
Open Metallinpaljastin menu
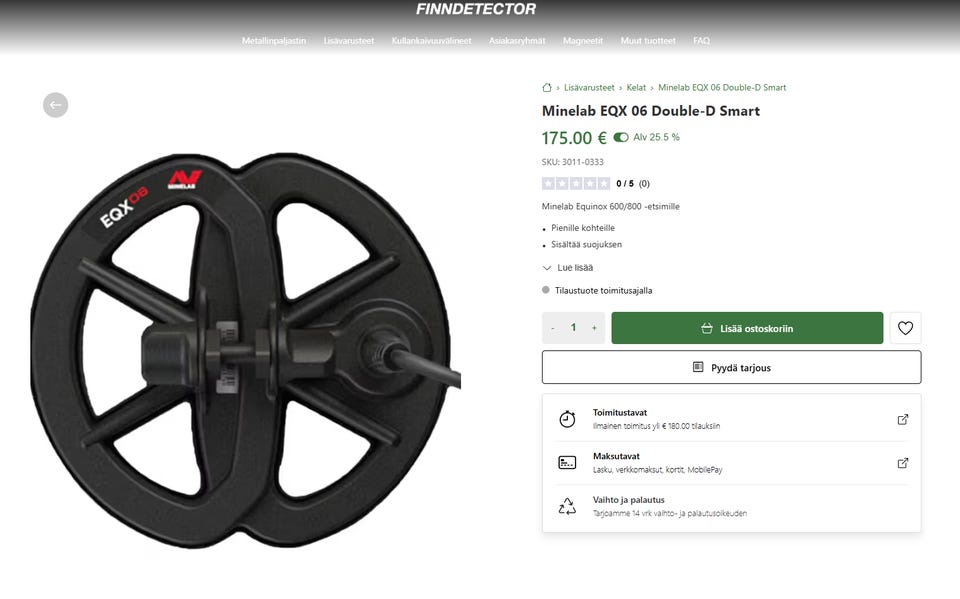tap(274, 40)
